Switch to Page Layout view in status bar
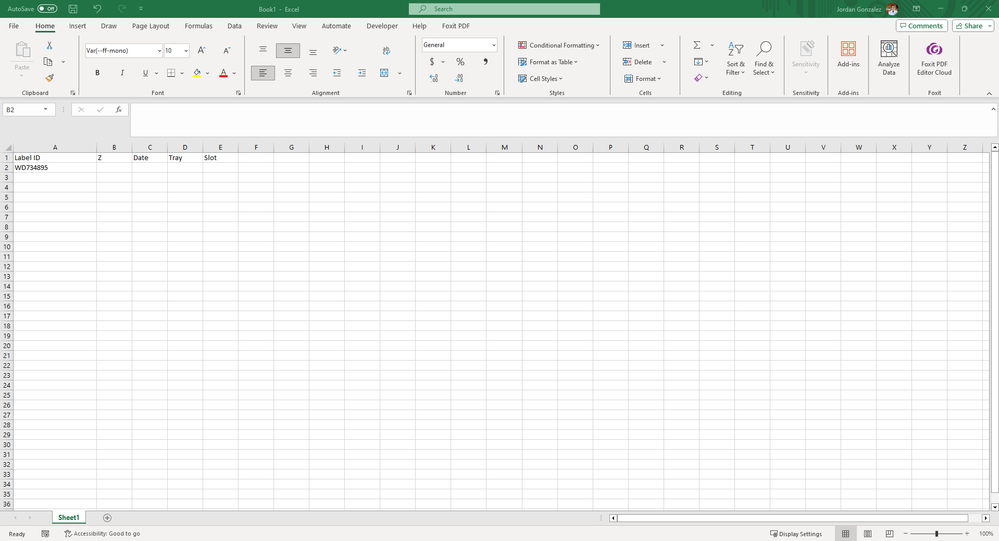Image resolution: width=999 pixels, height=541 pixels. [x=867, y=533]
